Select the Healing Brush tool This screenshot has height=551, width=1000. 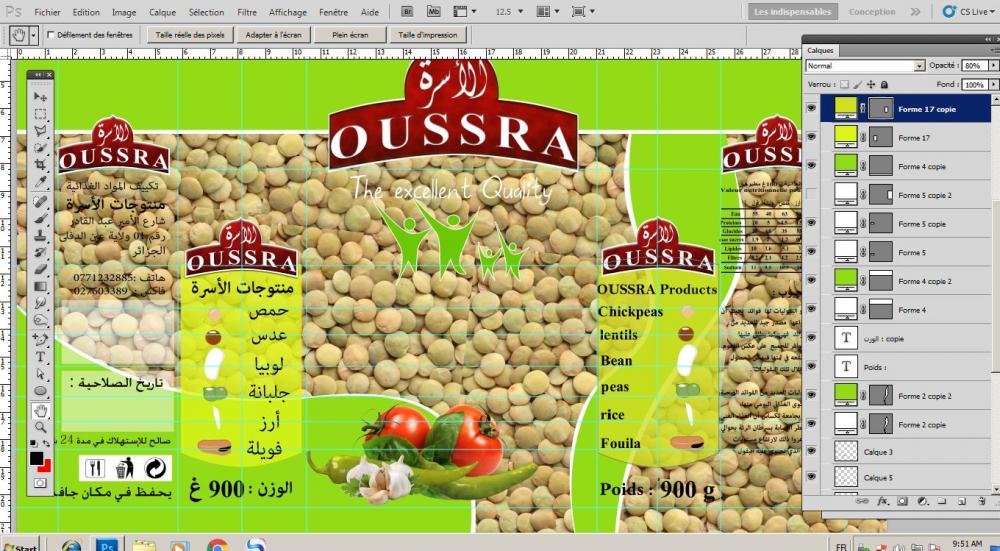[40, 202]
